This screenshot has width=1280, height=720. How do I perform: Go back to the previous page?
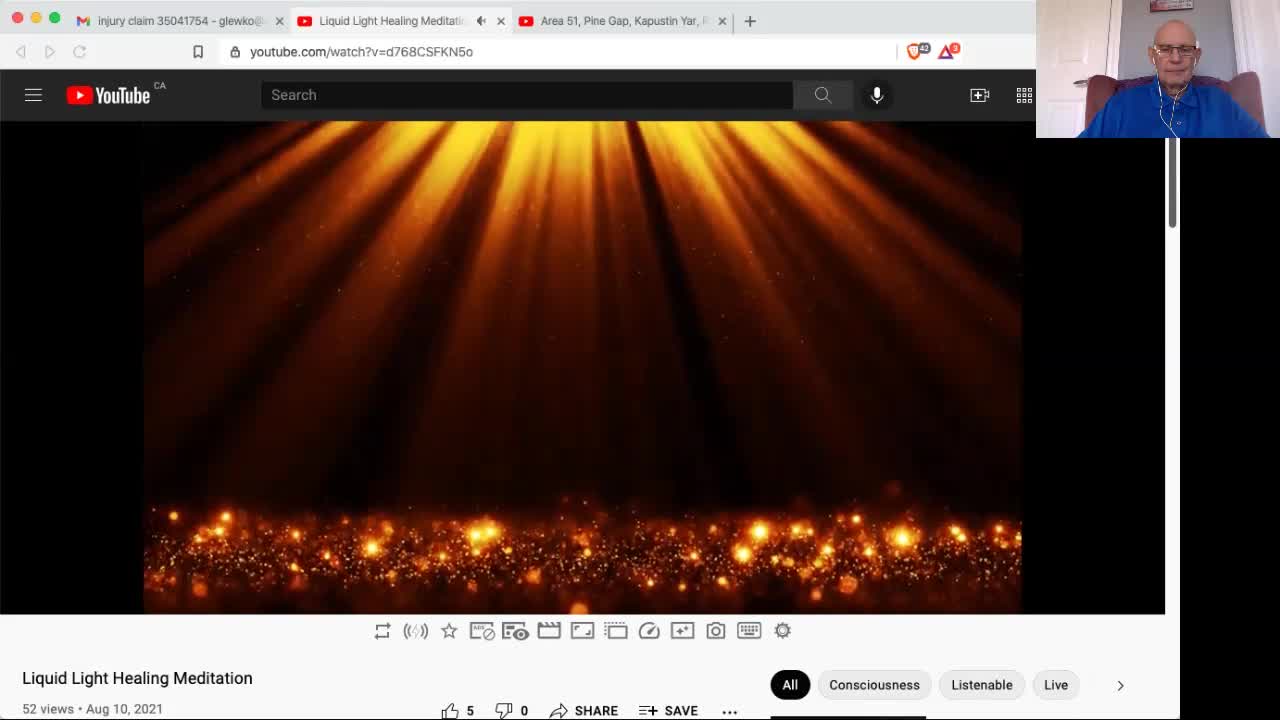(x=21, y=52)
